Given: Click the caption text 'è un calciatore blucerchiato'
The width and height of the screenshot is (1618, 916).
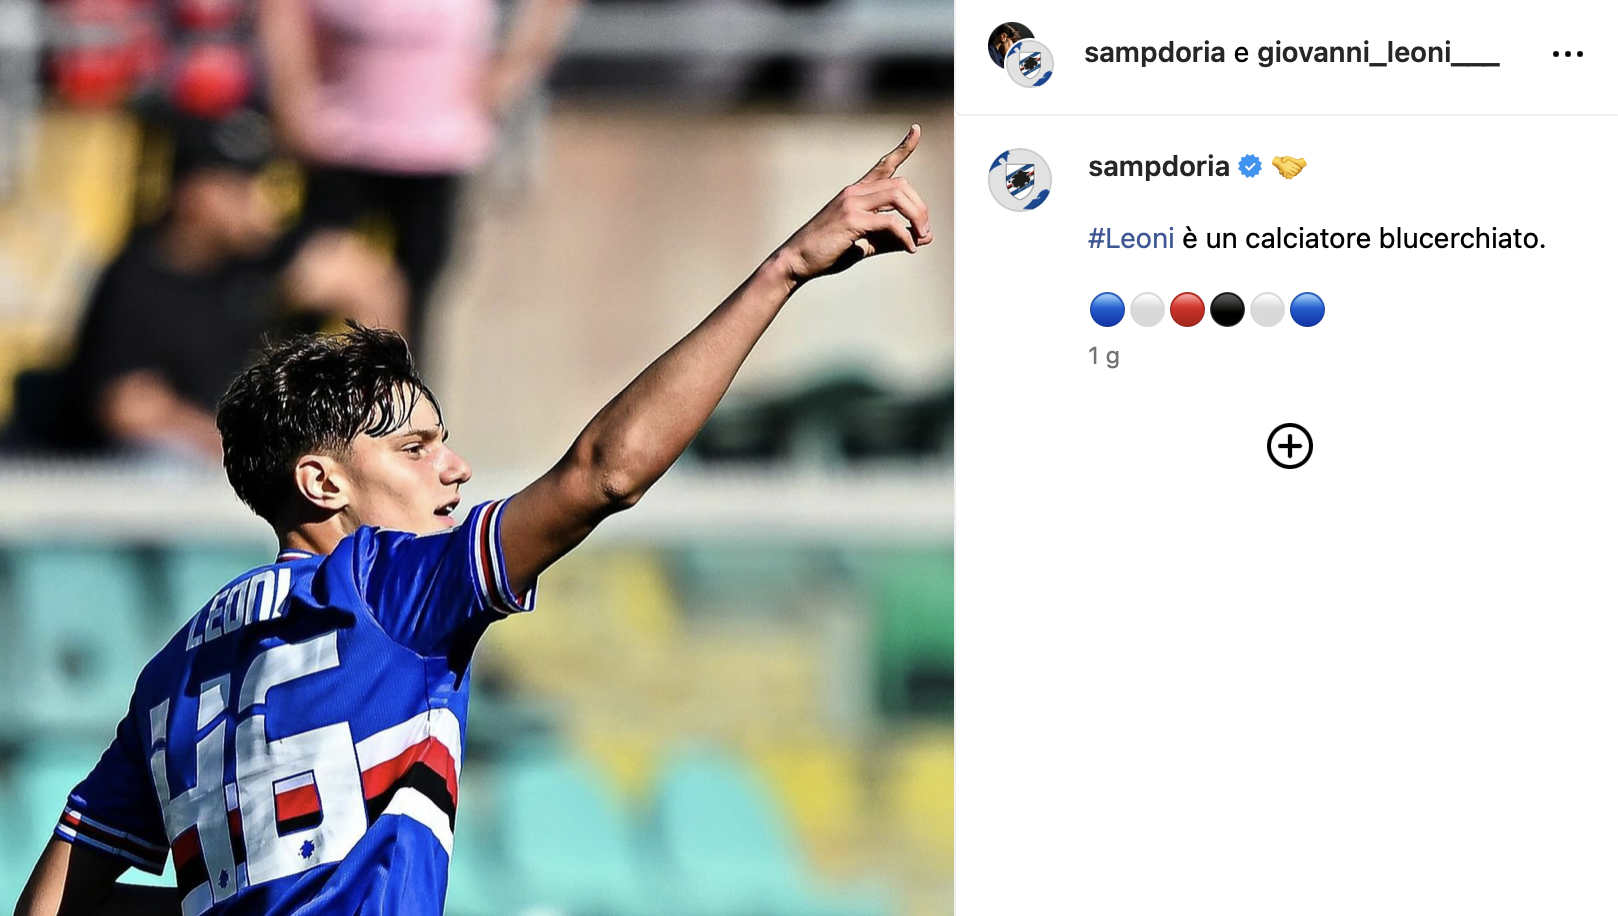Looking at the screenshot, I should [1363, 238].
